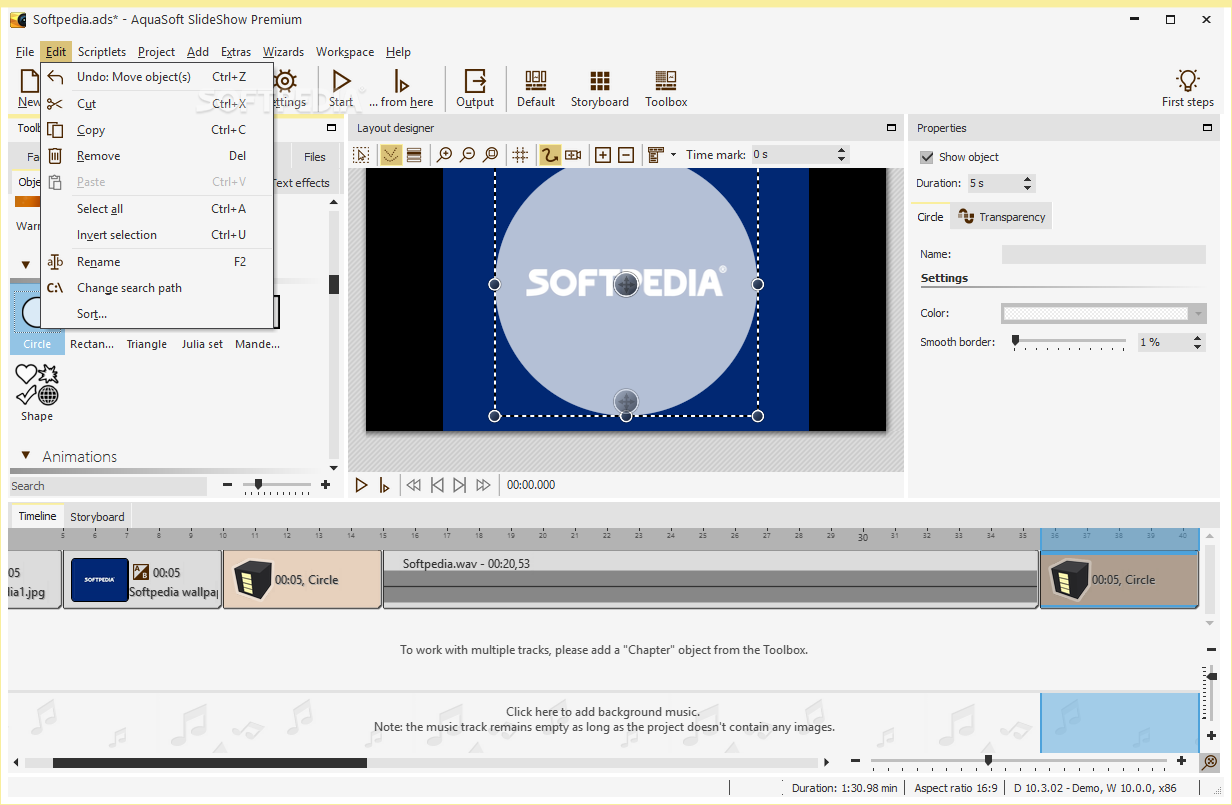Click the '... from here' play icon
Viewport: 1232px width, 805px height.
401,81
